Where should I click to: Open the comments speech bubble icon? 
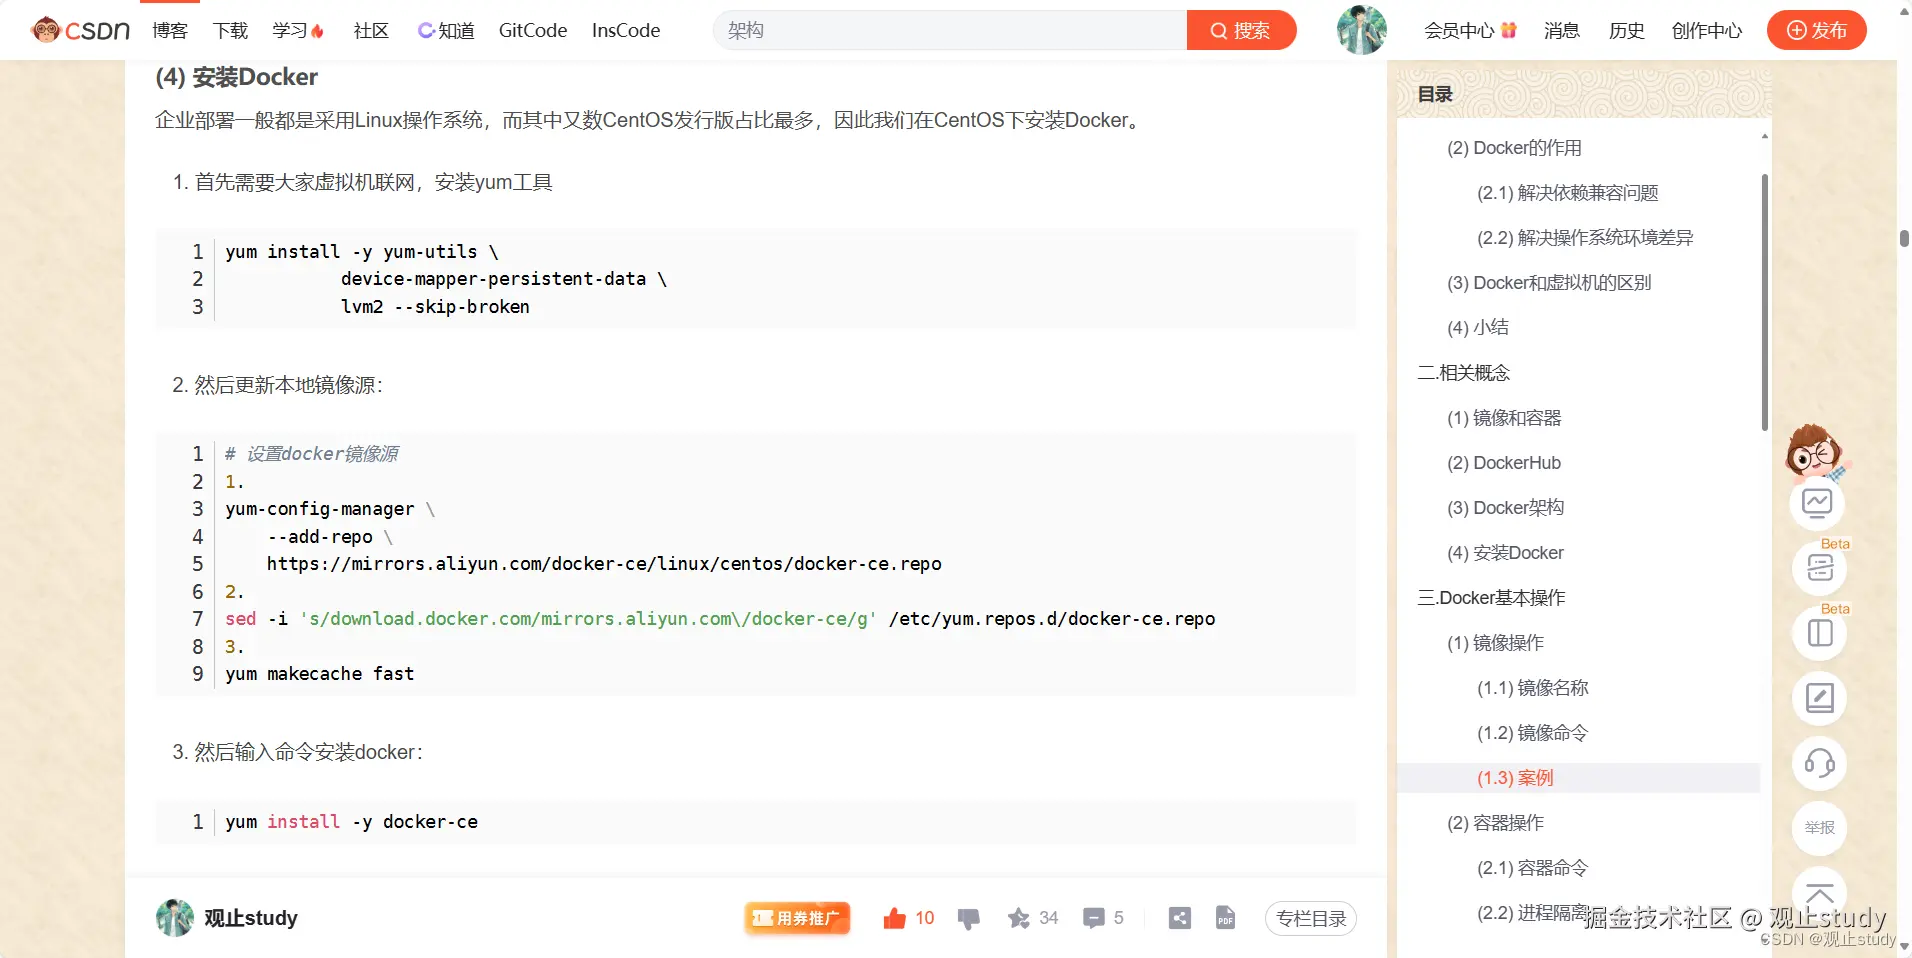1093,918
